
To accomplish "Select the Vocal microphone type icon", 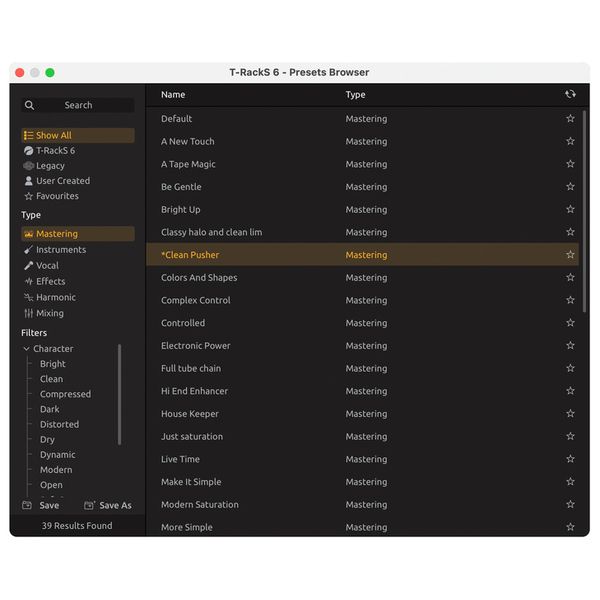I will click(28, 266).
